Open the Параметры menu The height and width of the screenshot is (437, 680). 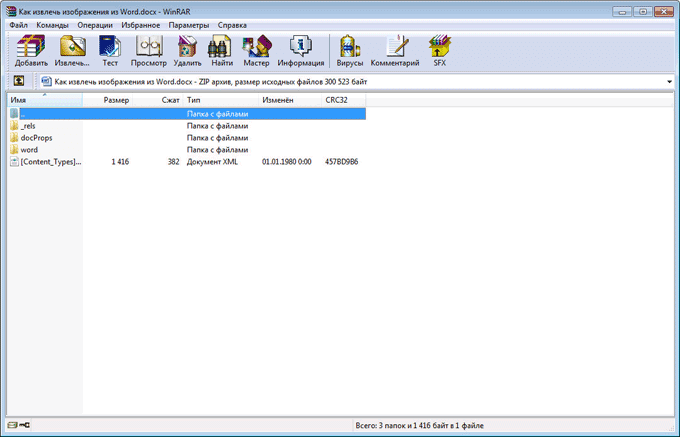(189, 25)
